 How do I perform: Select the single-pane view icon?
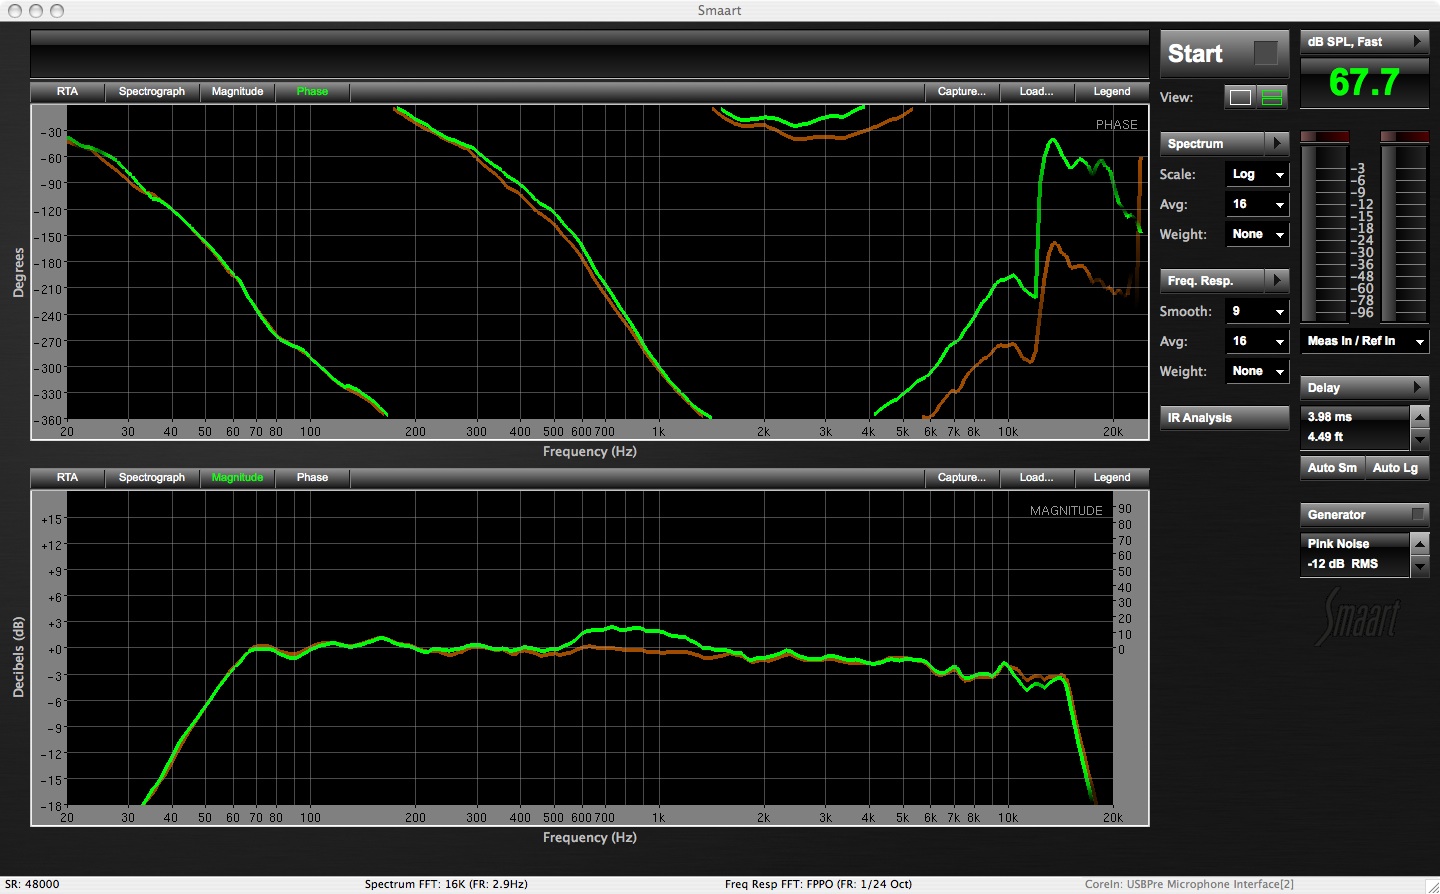pyautogui.click(x=1239, y=97)
